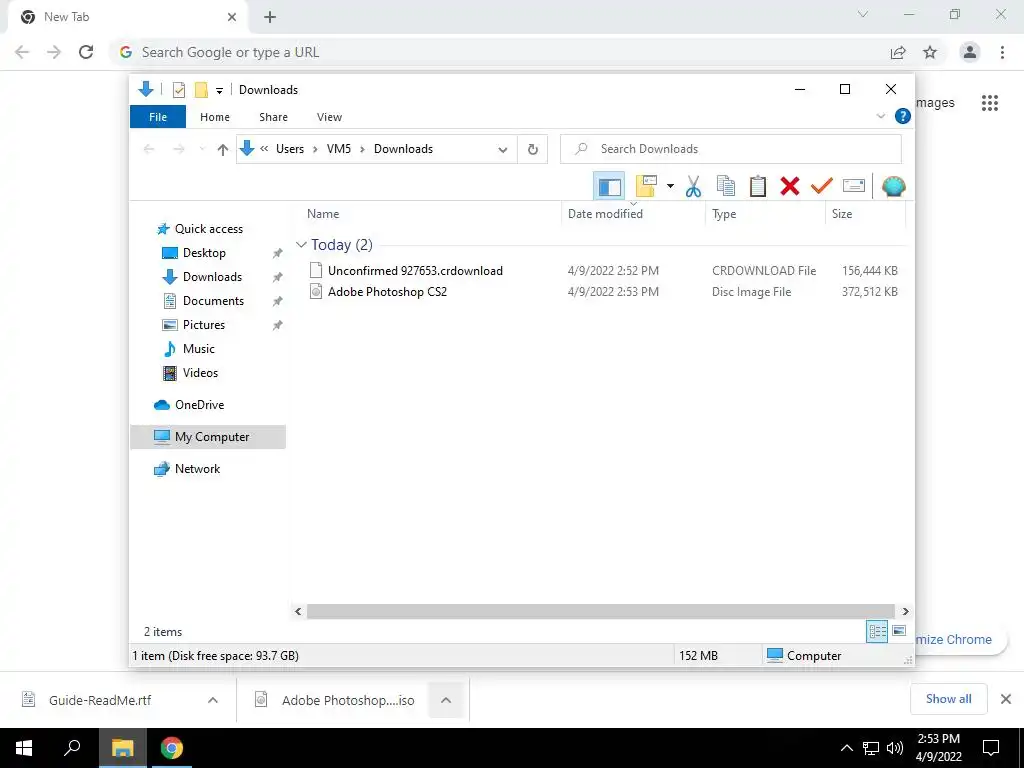Open Google apps grid icon

click(989, 103)
